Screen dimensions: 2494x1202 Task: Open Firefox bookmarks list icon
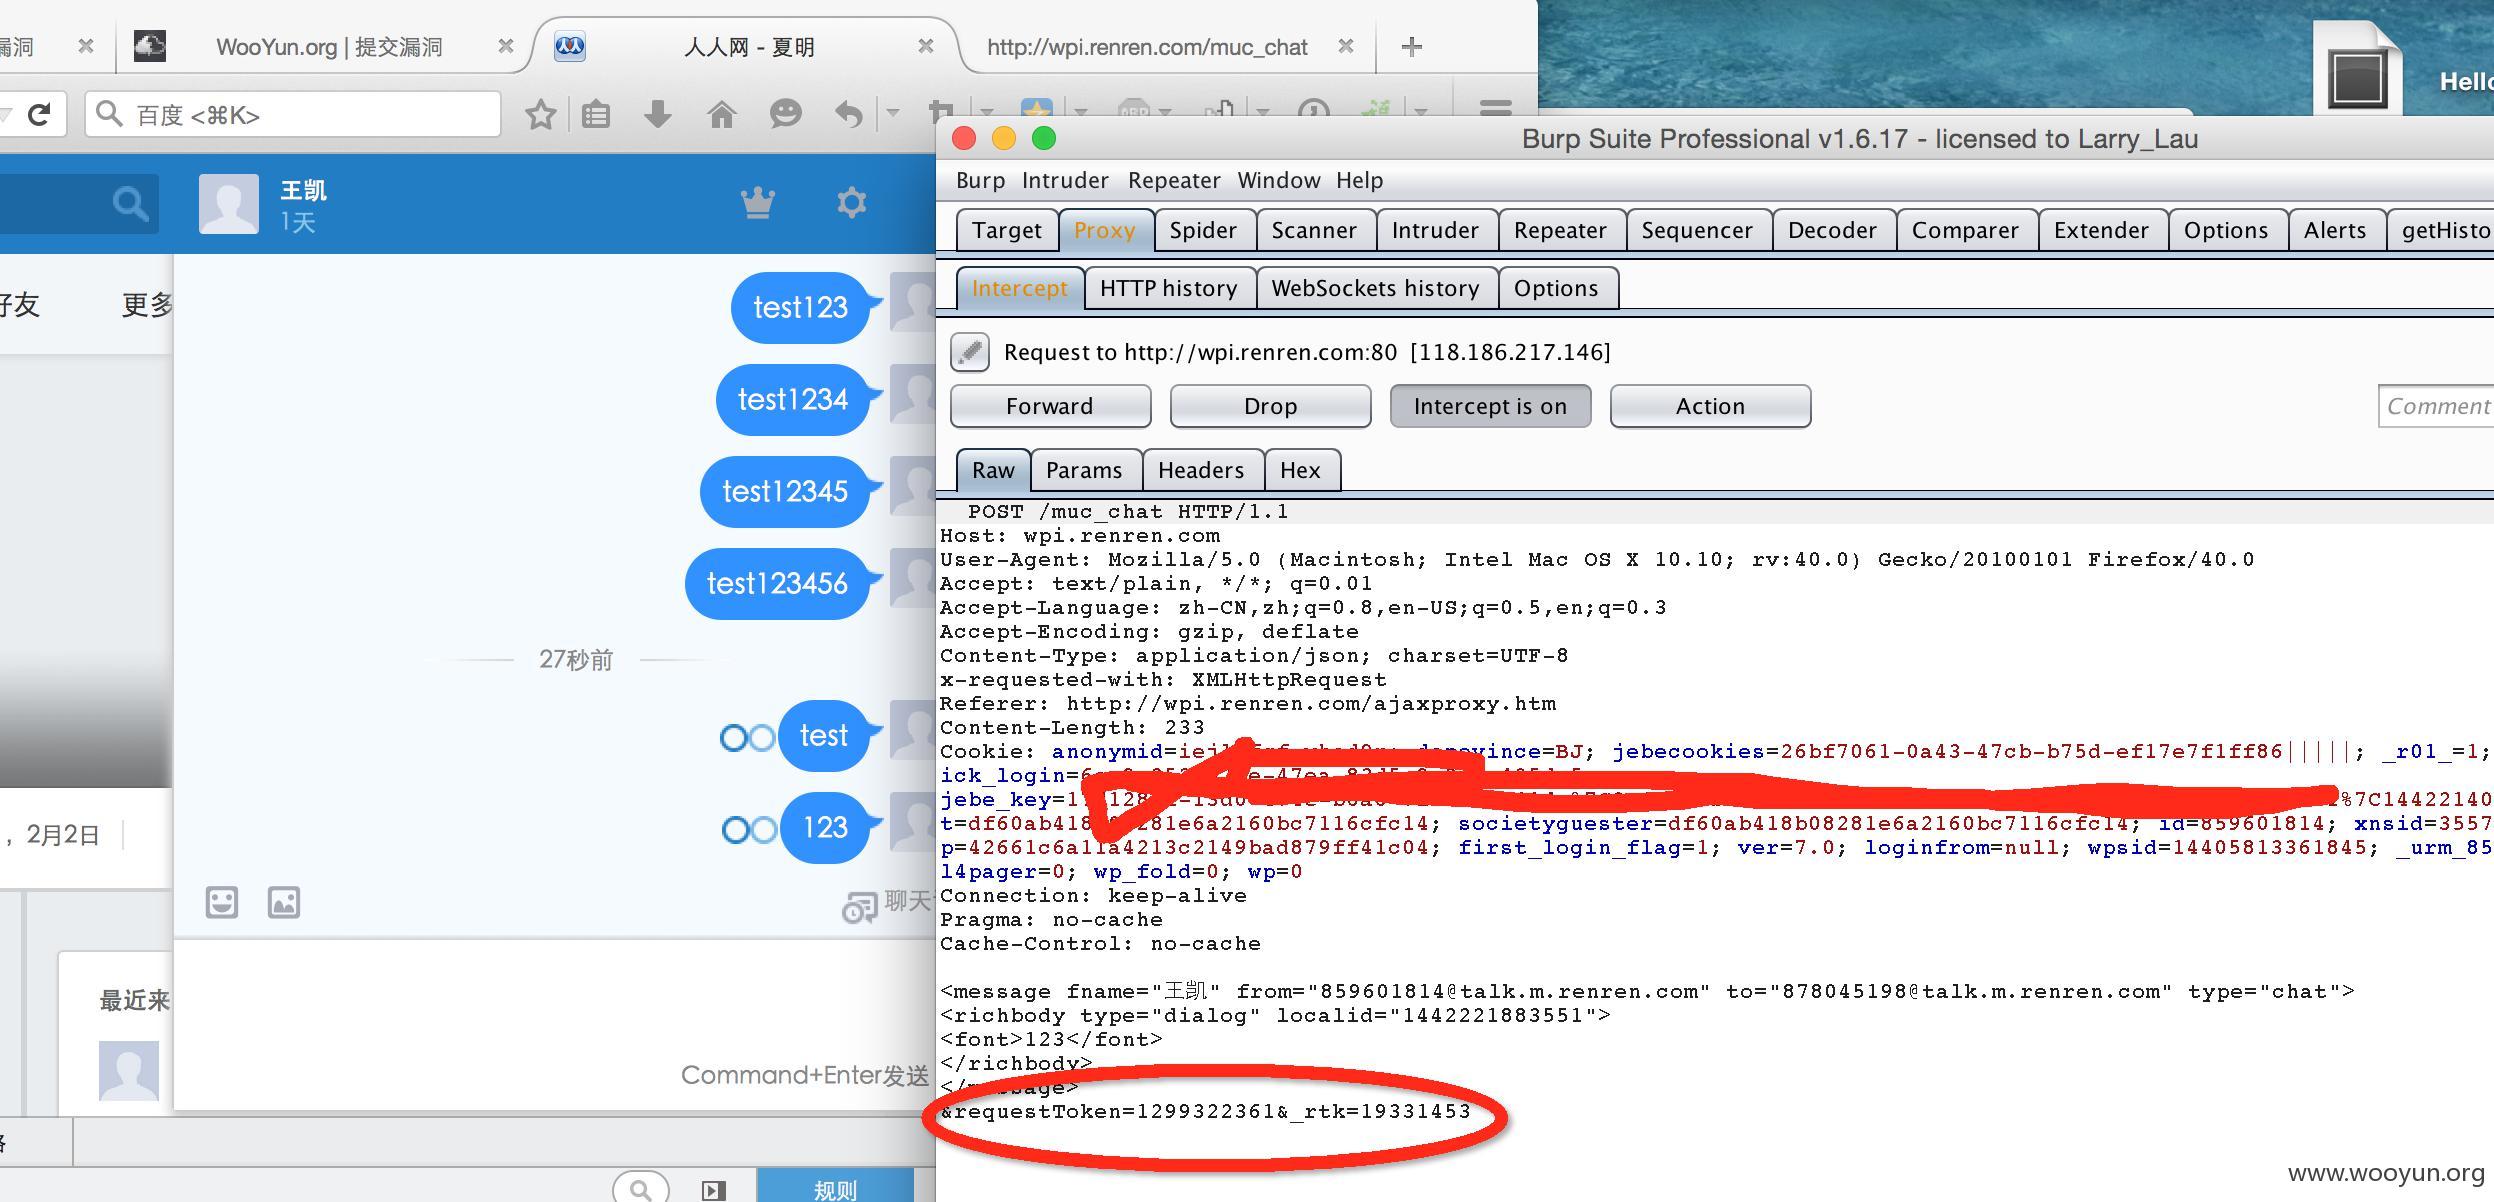point(596,114)
